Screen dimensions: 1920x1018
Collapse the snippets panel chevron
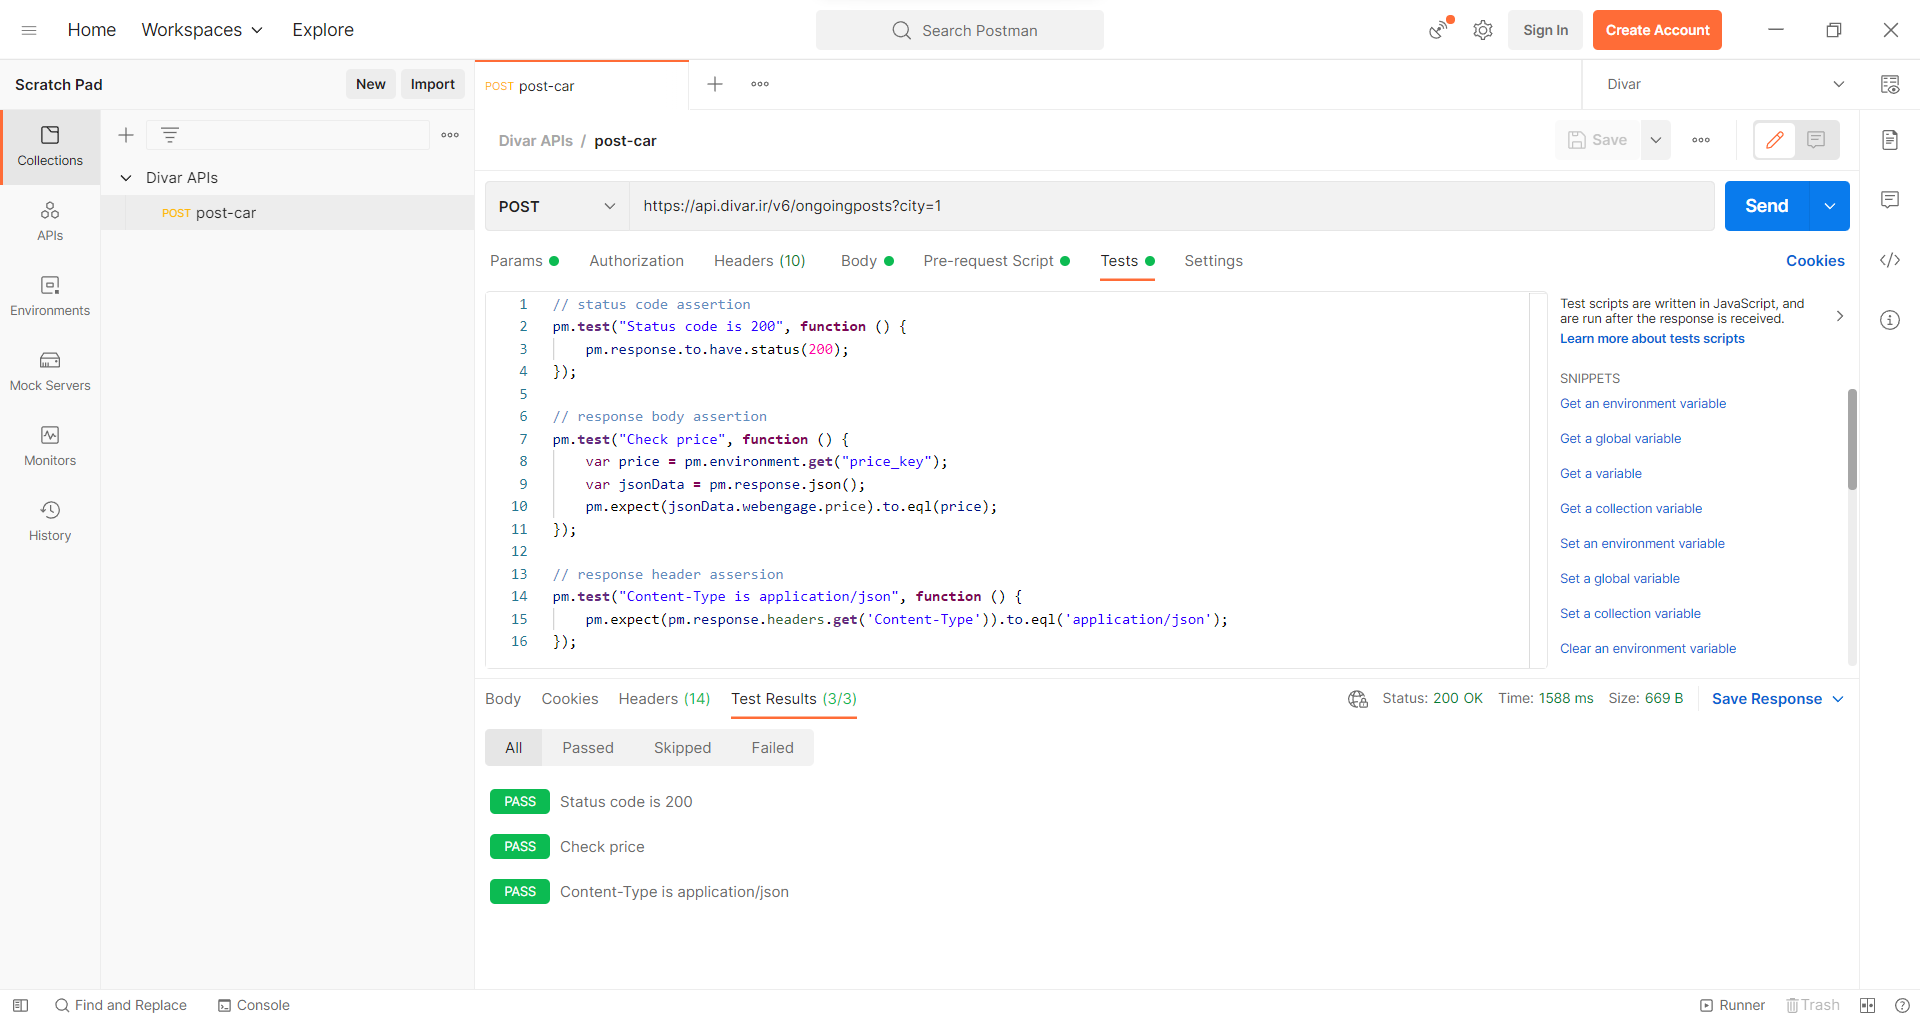(x=1840, y=316)
